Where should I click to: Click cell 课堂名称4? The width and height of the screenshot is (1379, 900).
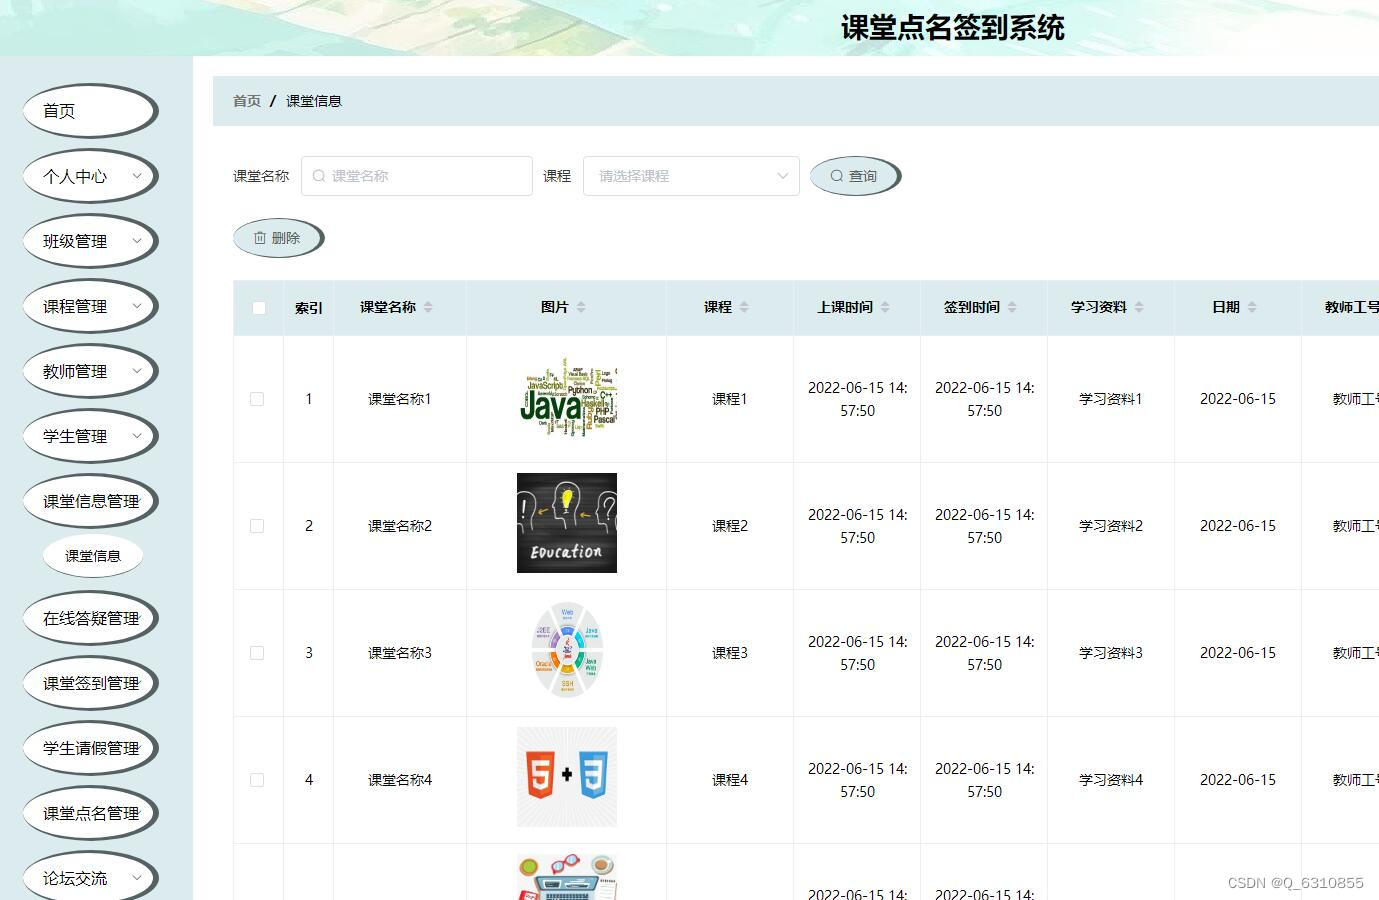(x=400, y=780)
